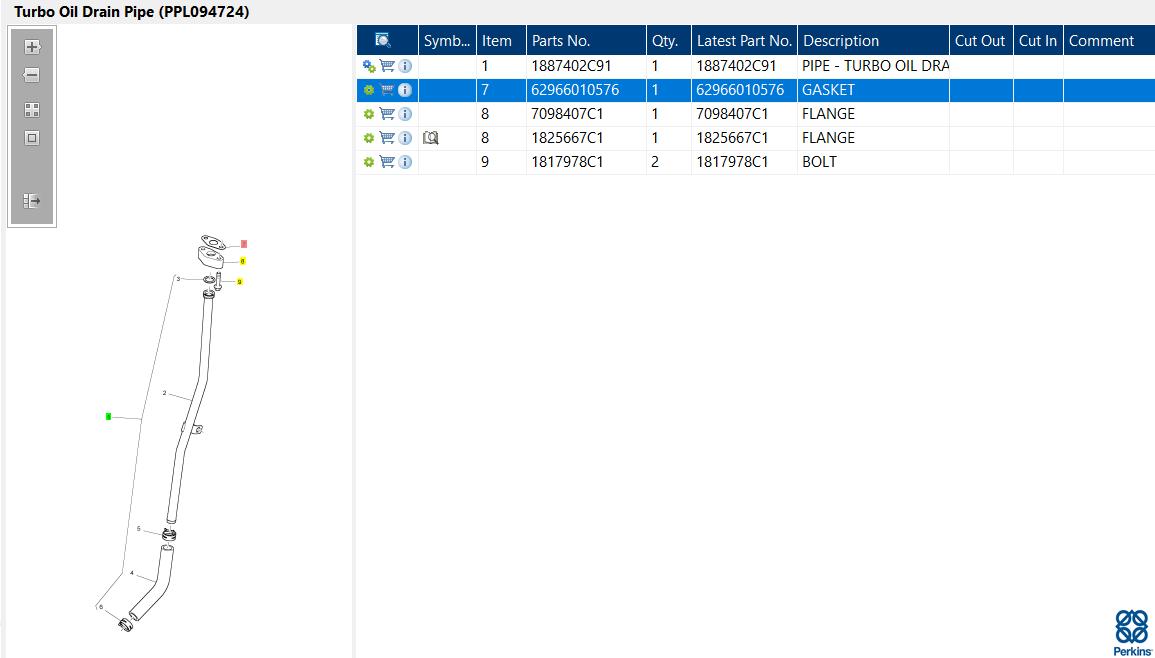The image size is (1155, 658).
Task: Zoom in on the parts diagram
Action: [32, 47]
